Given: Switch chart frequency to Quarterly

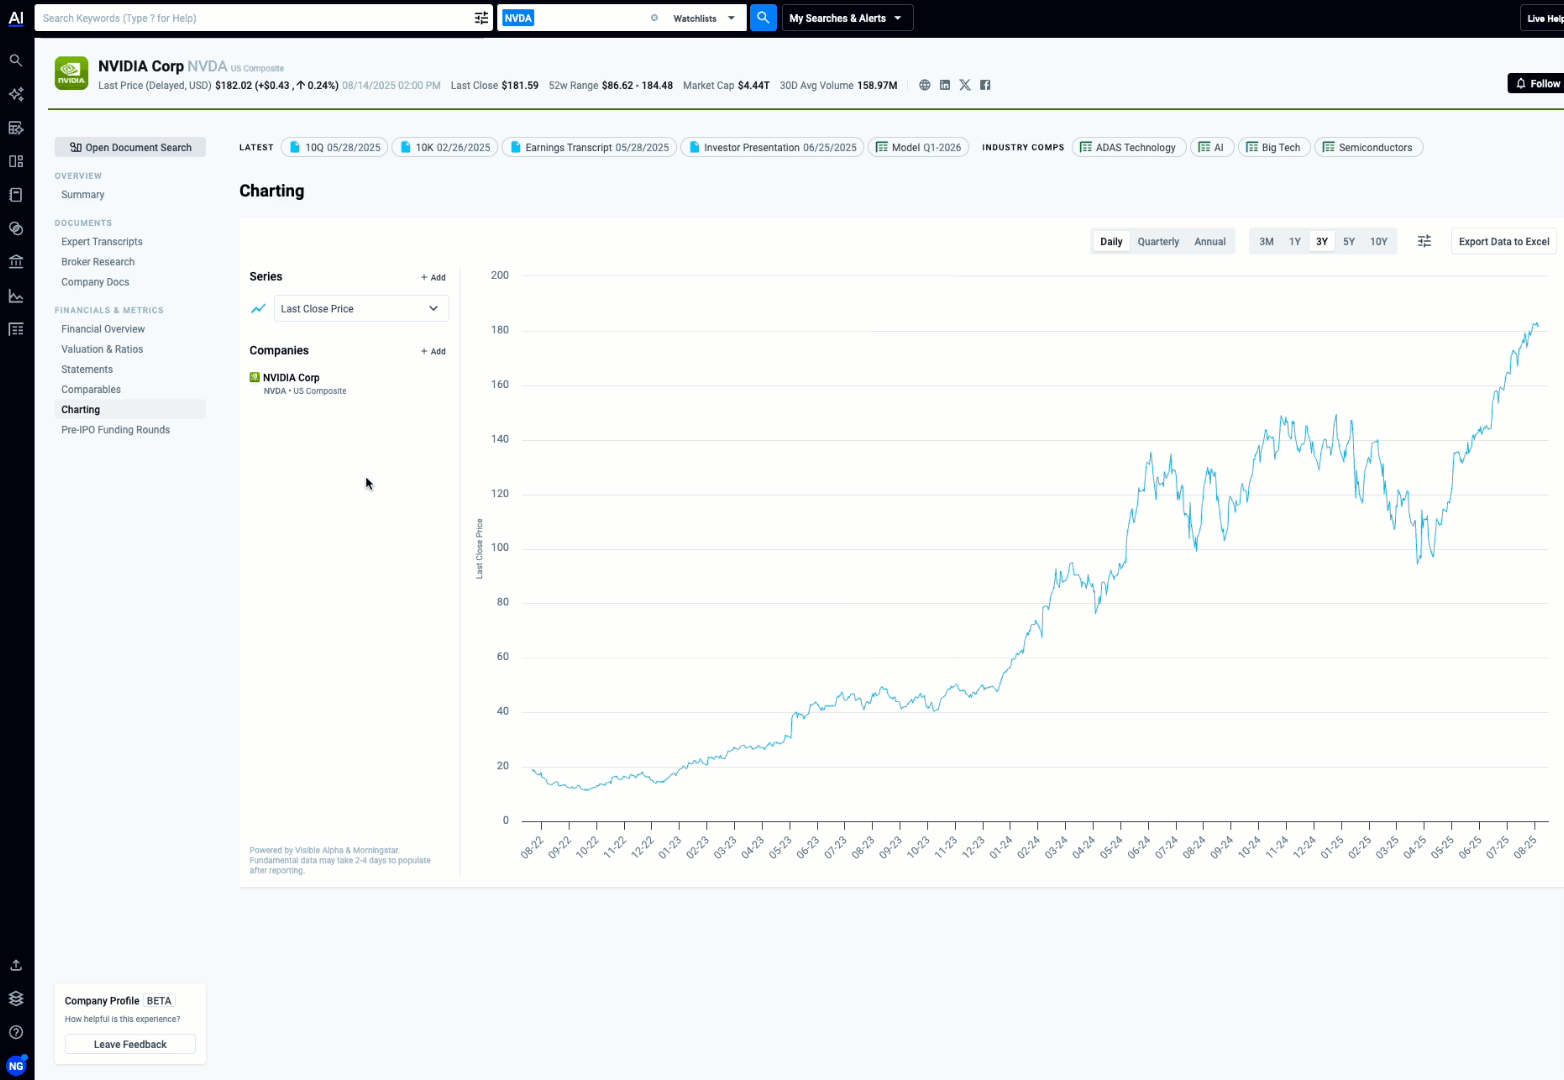Looking at the screenshot, I should coord(1158,241).
